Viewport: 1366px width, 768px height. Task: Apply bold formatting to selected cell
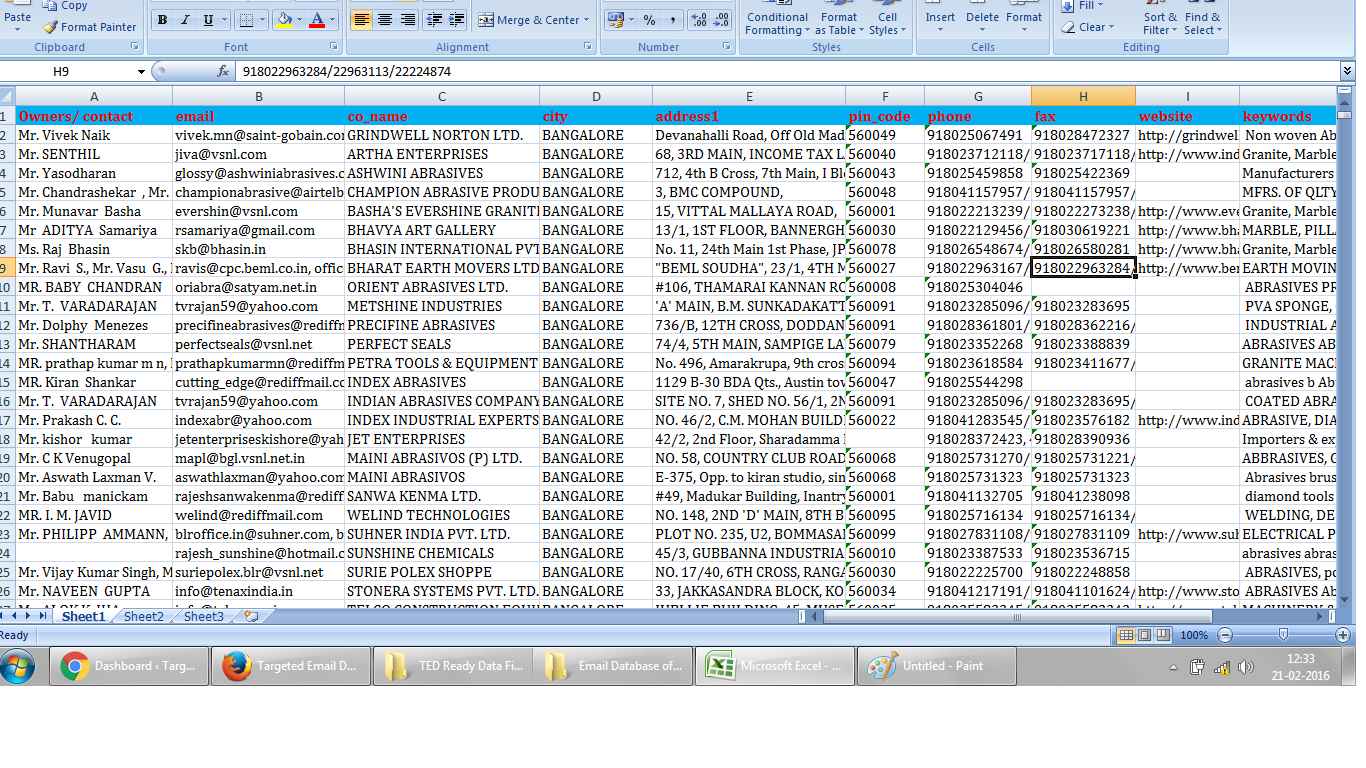(x=162, y=19)
